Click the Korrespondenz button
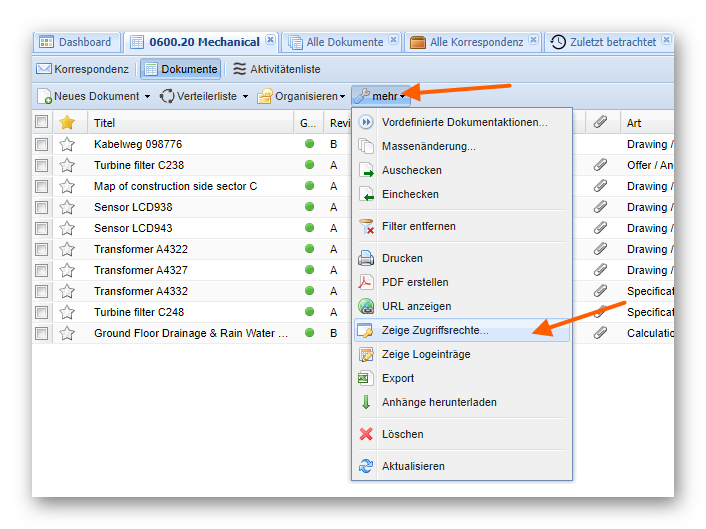706x529 pixels. pyautogui.click(x=83, y=69)
